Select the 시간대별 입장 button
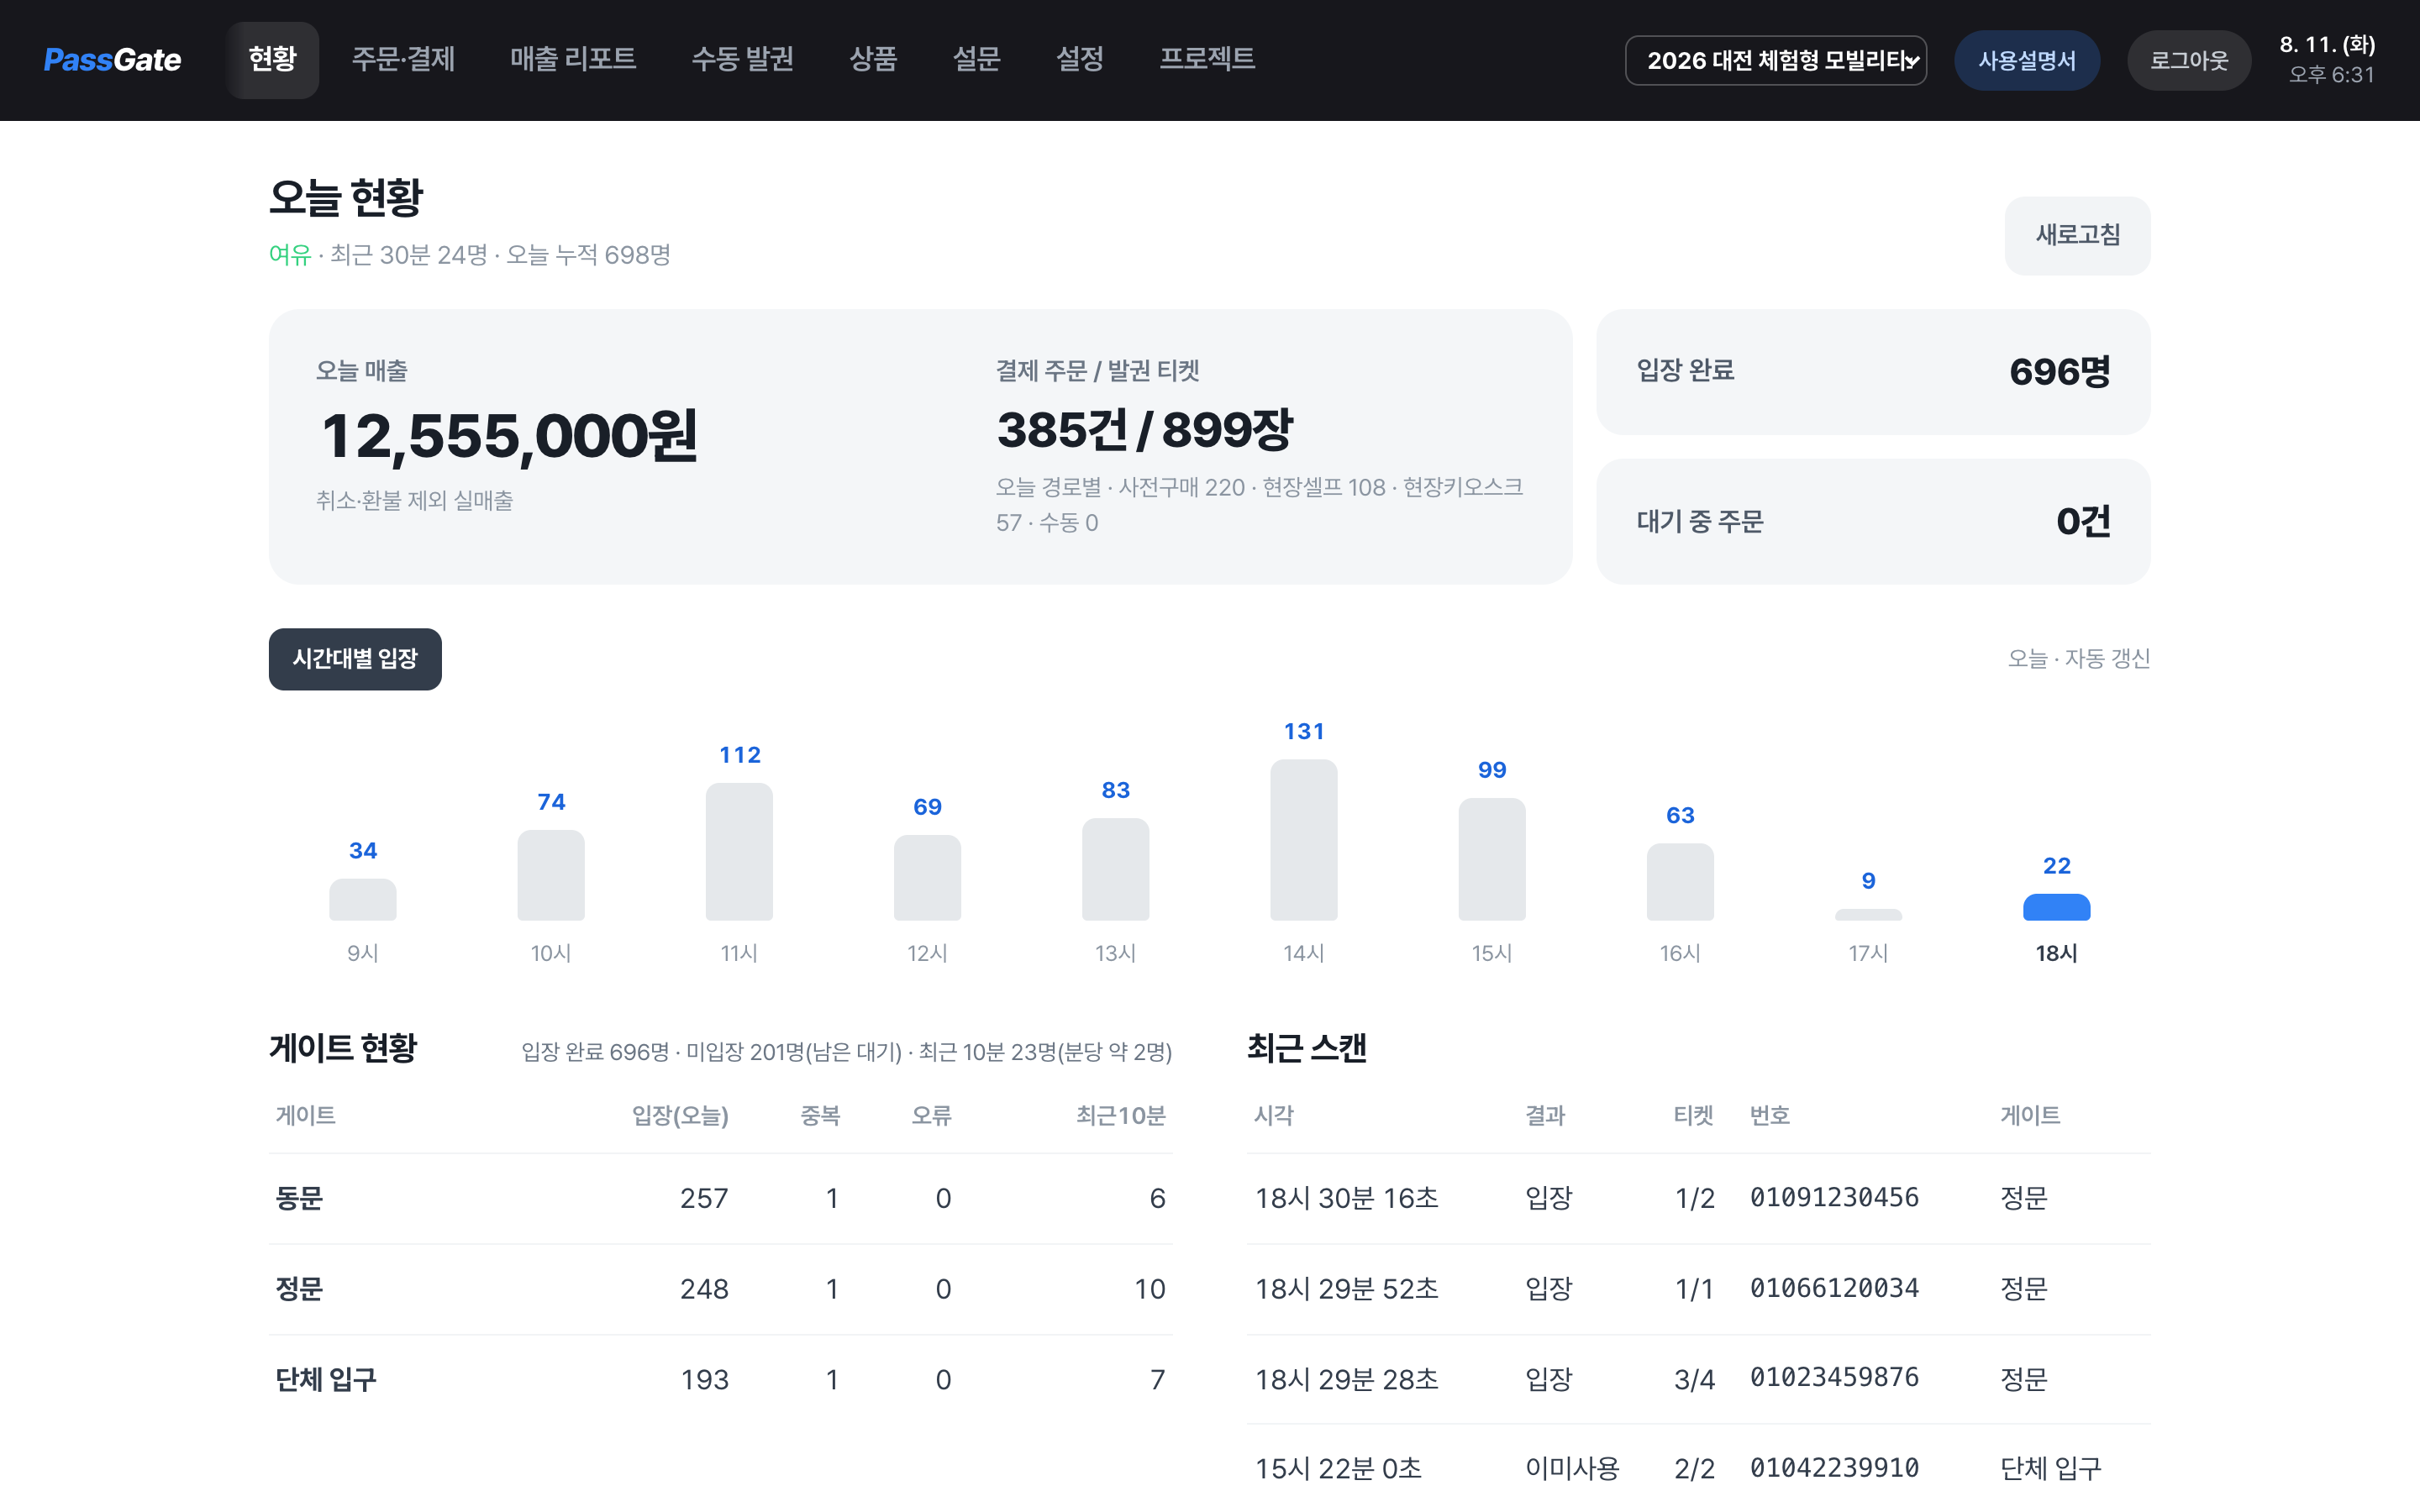2420x1512 pixels. coord(355,659)
